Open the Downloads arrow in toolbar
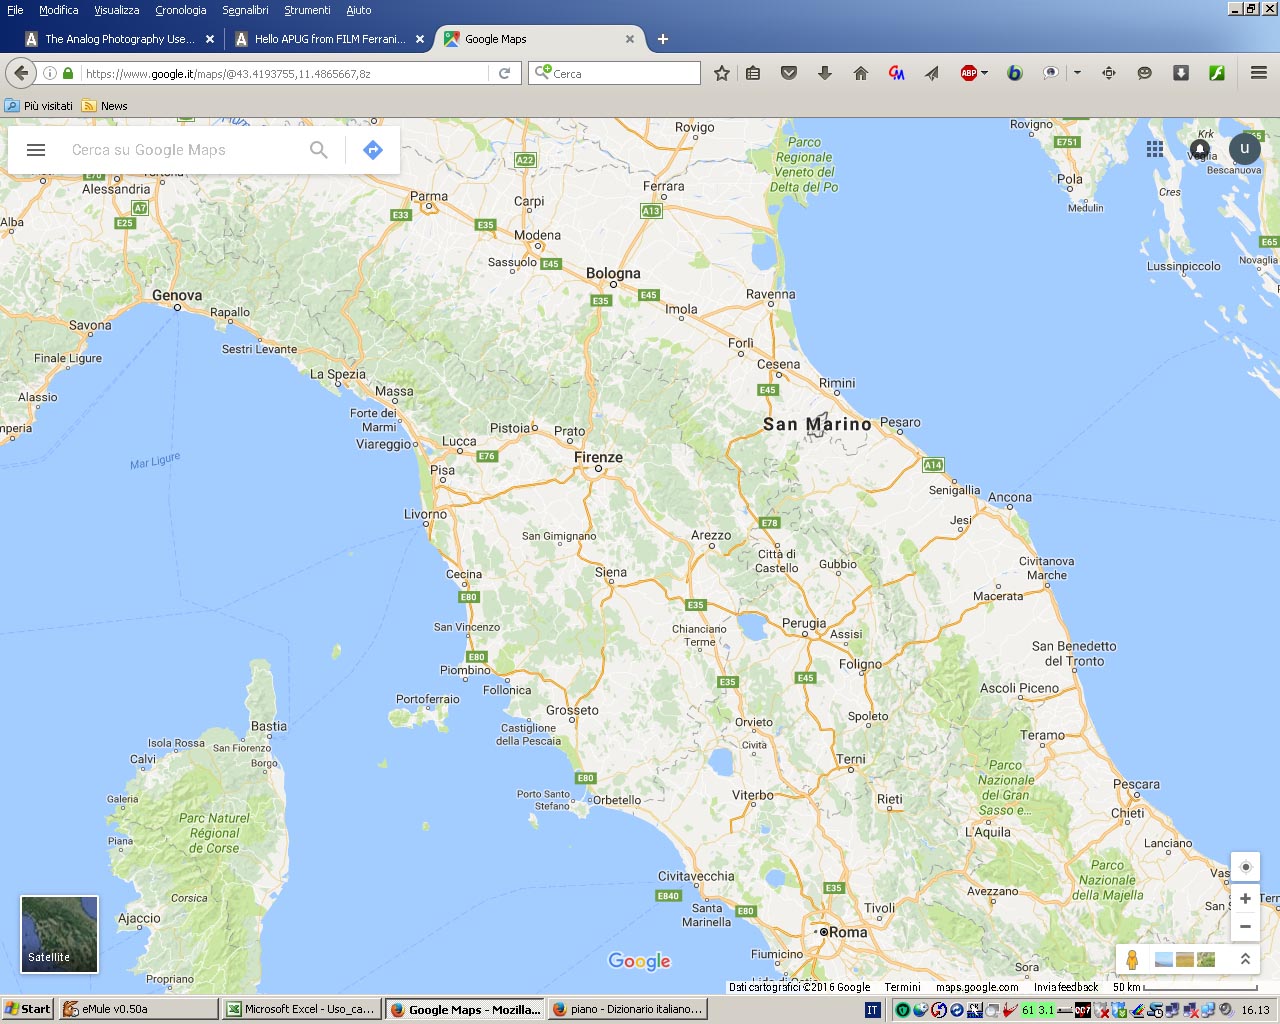 [825, 73]
